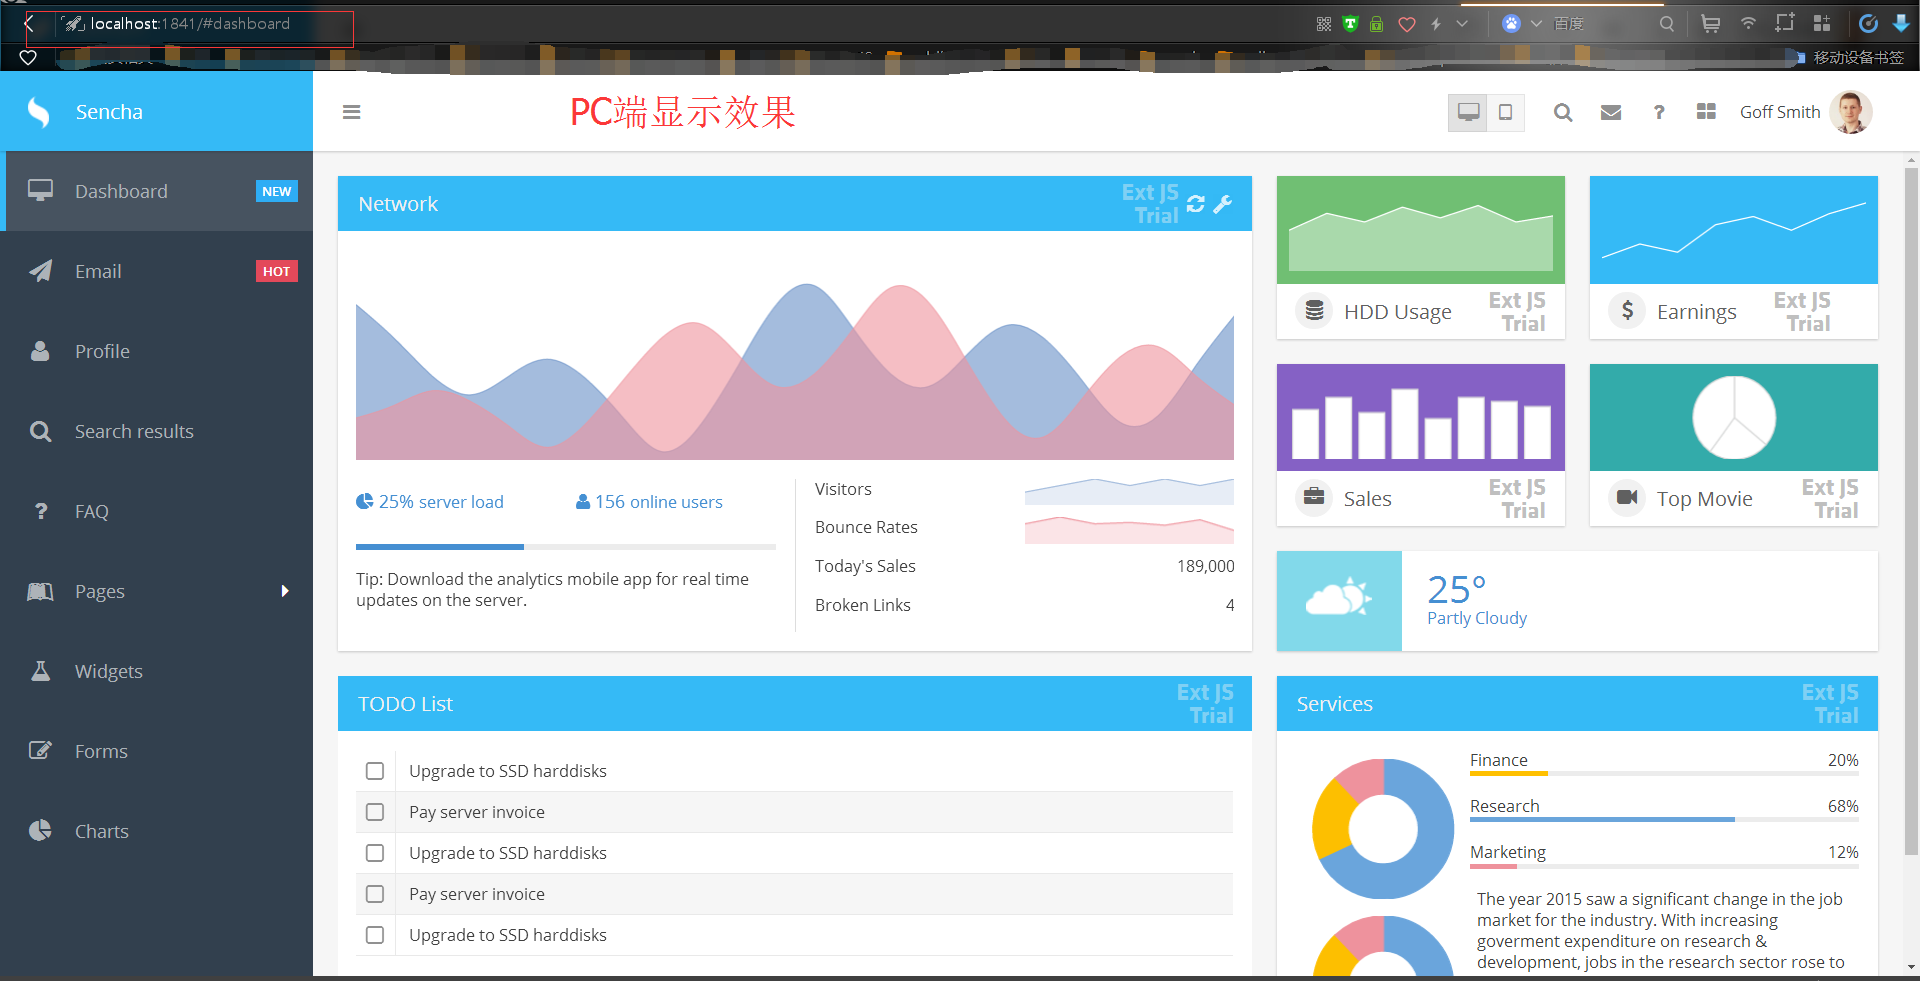This screenshot has width=1920, height=981.
Task: Click the Sales briefcase icon
Action: coord(1314,498)
